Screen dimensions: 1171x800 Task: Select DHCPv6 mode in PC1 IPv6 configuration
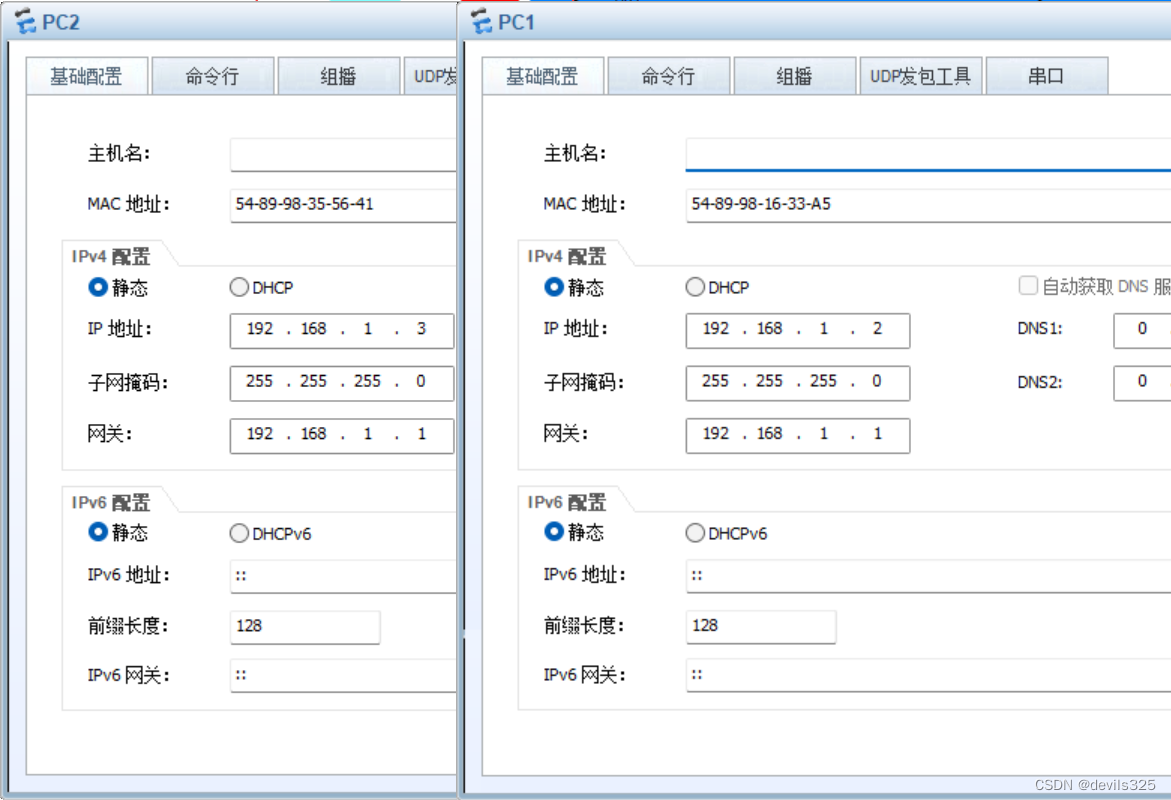695,532
